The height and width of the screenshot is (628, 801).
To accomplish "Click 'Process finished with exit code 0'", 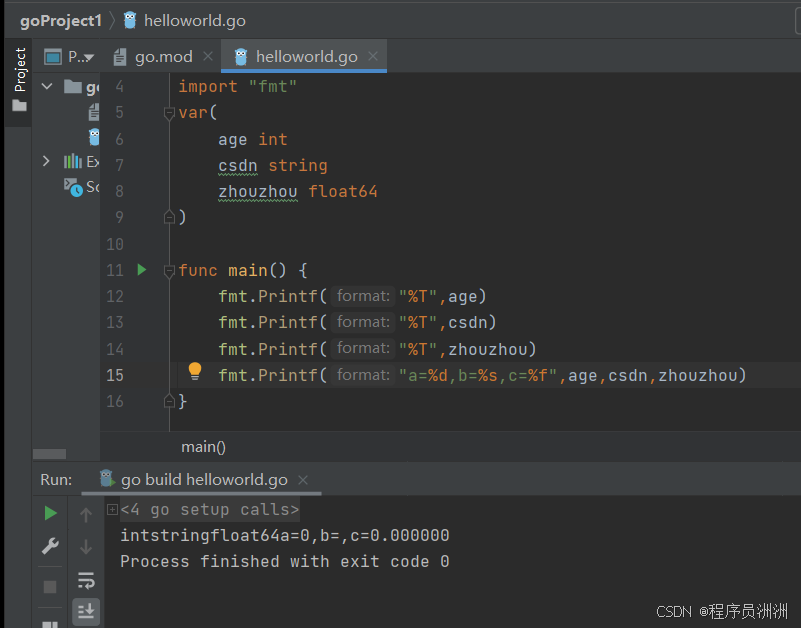I will point(285,562).
